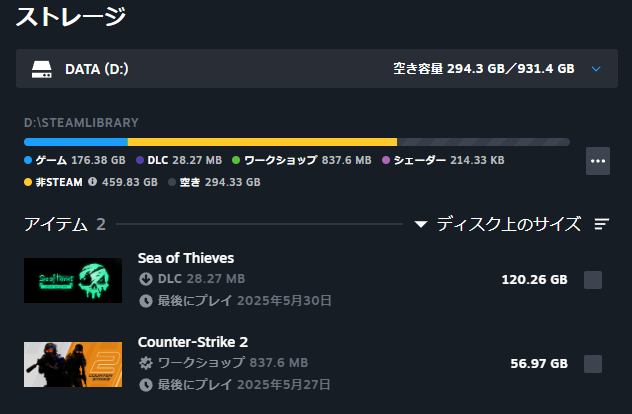This screenshot has width=632, height=414.
Task: Click the info icon next to 非STEAM
Action: pos(92,182)
